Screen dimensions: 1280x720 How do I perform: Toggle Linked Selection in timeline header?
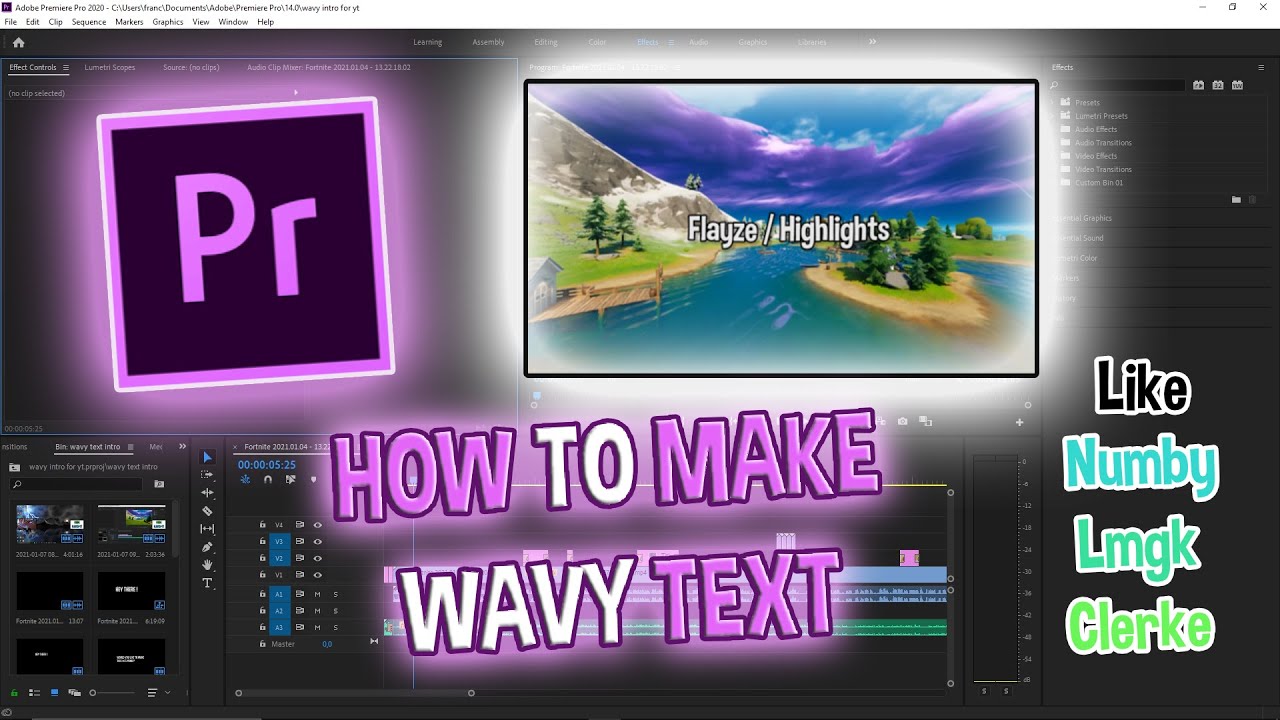(x=290, y=479)
